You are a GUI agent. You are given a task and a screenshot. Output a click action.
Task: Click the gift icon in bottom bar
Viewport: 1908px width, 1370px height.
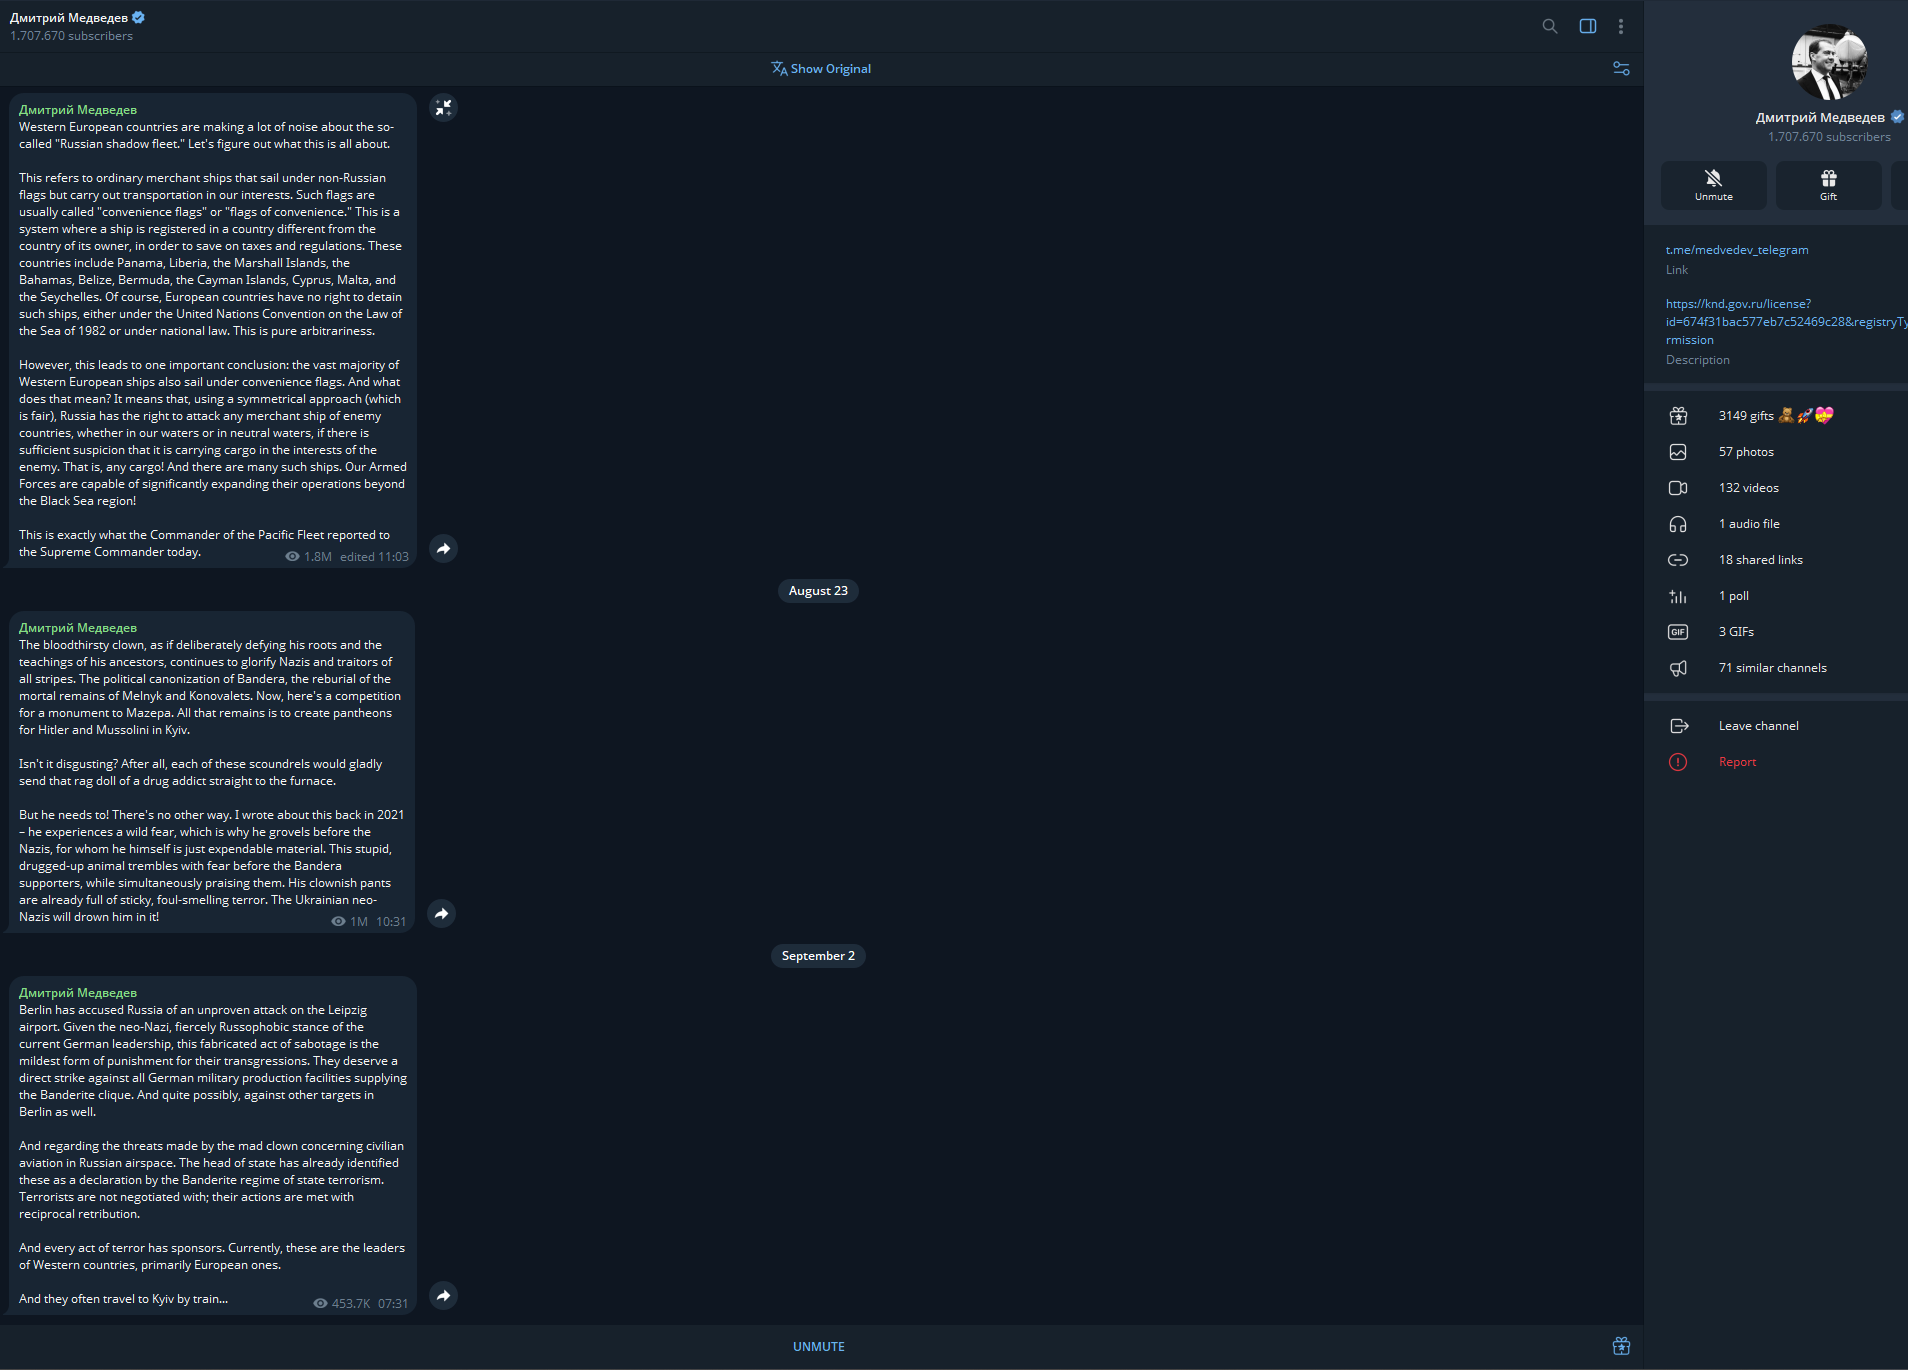(x=1621, y=1346)
